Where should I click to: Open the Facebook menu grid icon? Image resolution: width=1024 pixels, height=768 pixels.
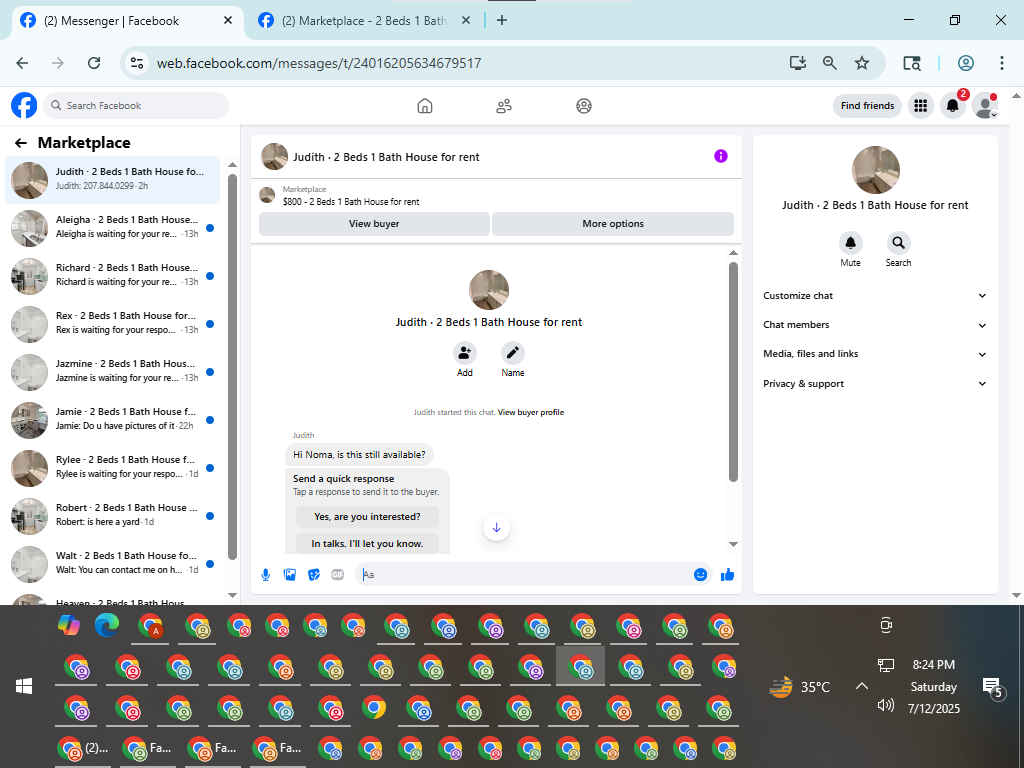coord(921,105)
